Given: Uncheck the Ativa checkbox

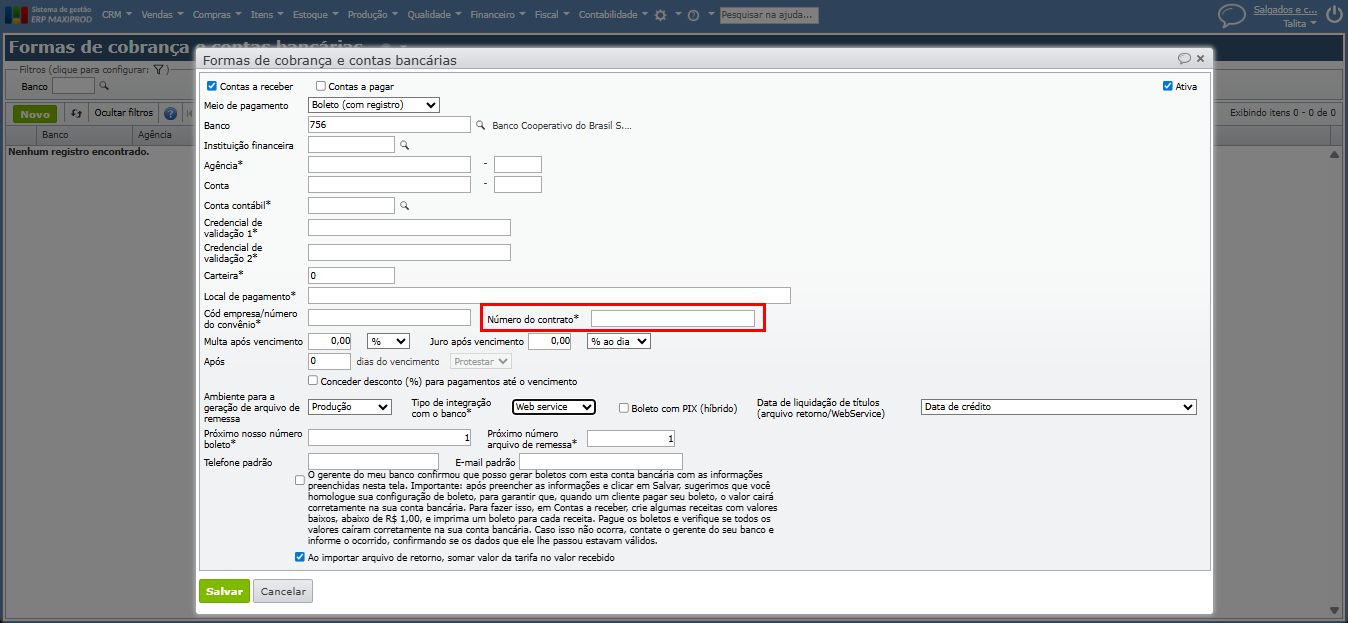Looking at the screenshot, I should point(1168,86).
